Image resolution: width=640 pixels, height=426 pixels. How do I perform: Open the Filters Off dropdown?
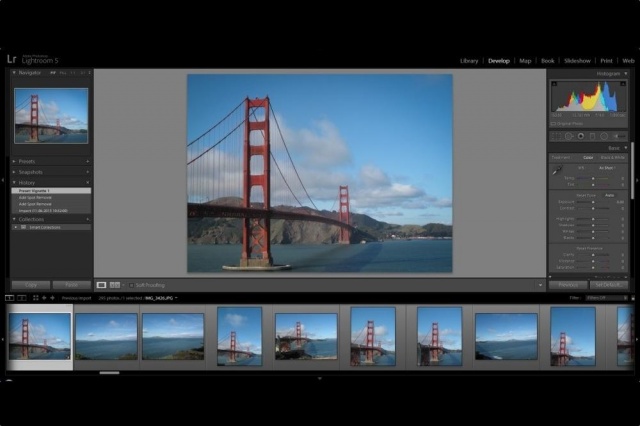click(606, 298)
